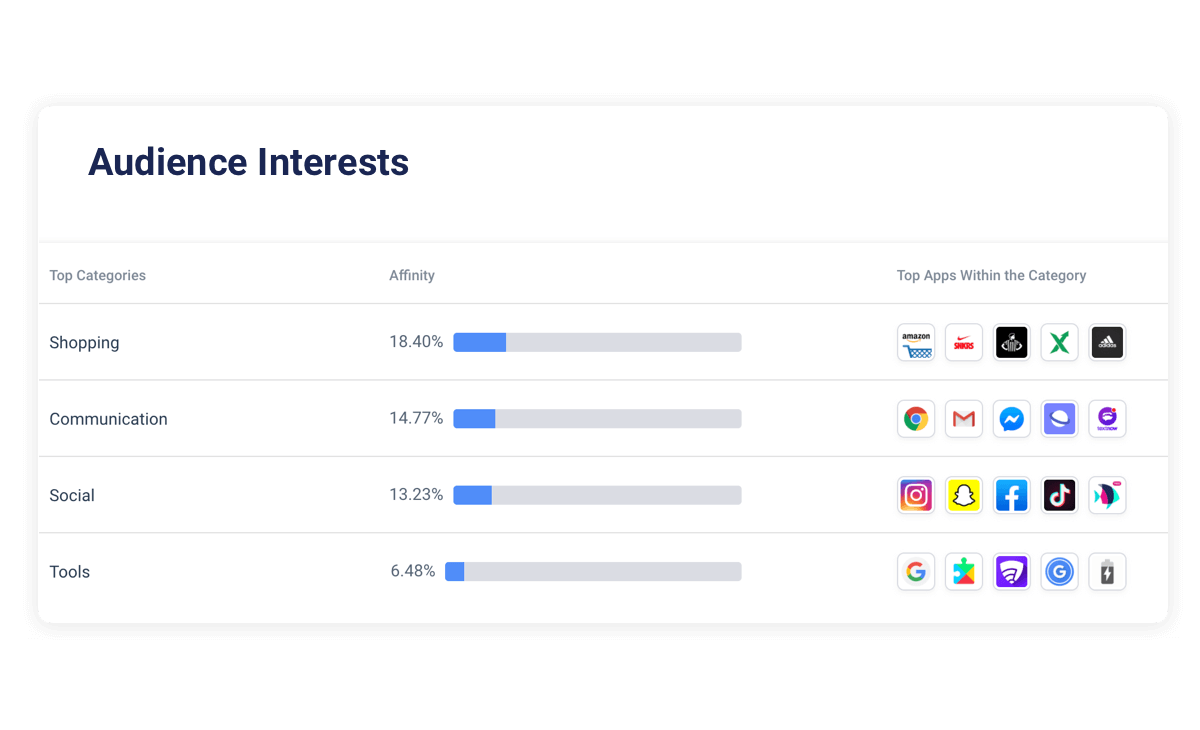
Task: Select the Snapchat app icon
Action: pos(964,495)
